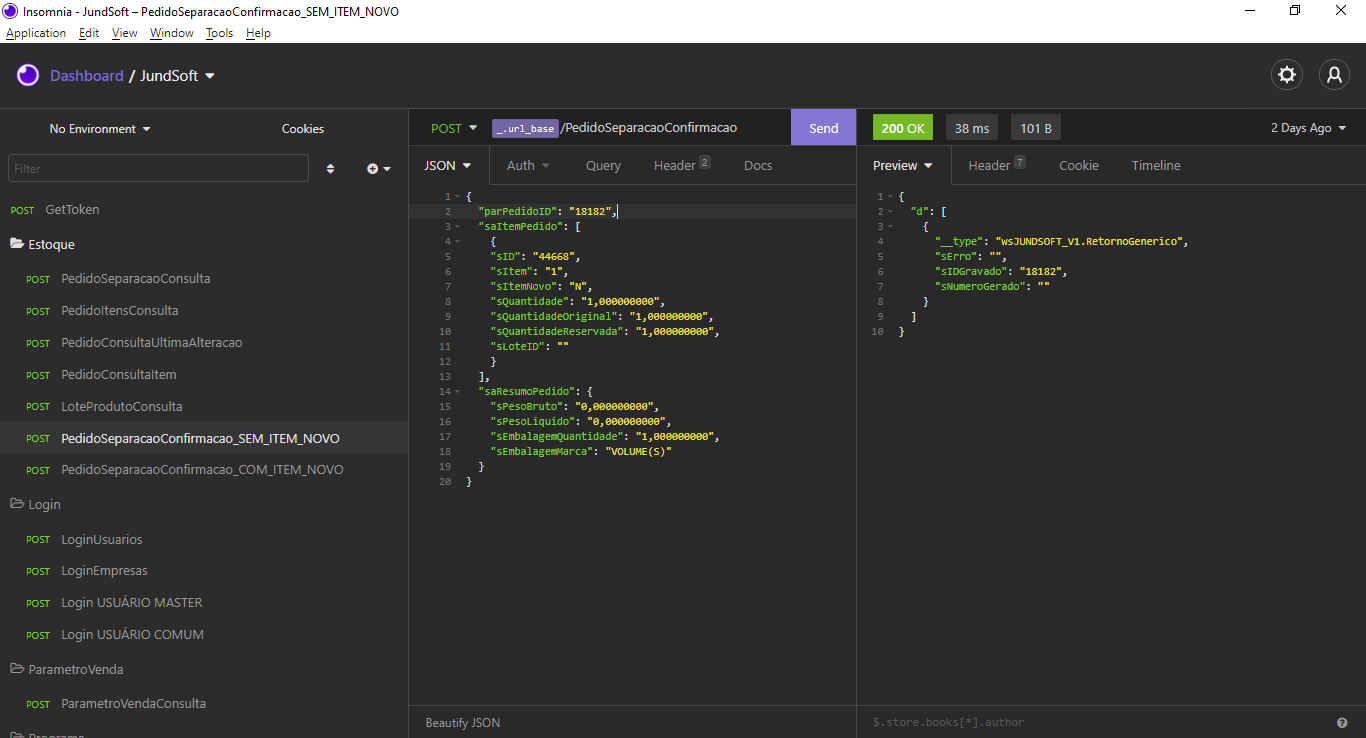
Task: Click the ParametroVenda folder icon
Action: (17, 668)
